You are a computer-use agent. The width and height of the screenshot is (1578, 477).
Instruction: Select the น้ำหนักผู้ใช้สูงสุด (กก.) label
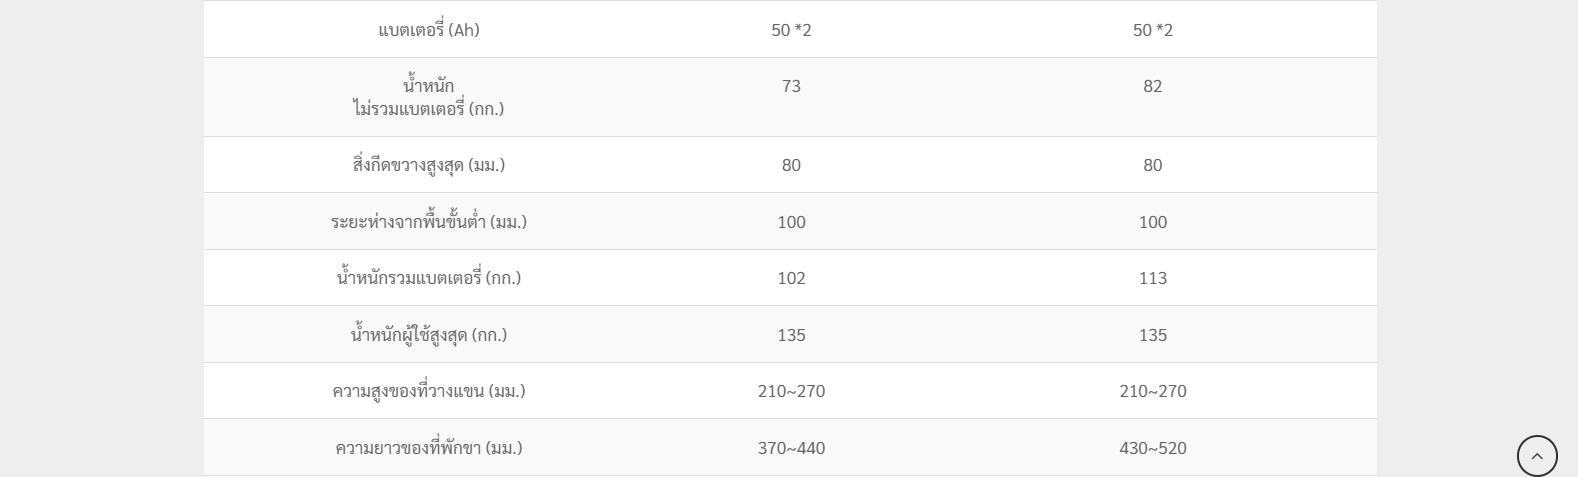(429, 335)
